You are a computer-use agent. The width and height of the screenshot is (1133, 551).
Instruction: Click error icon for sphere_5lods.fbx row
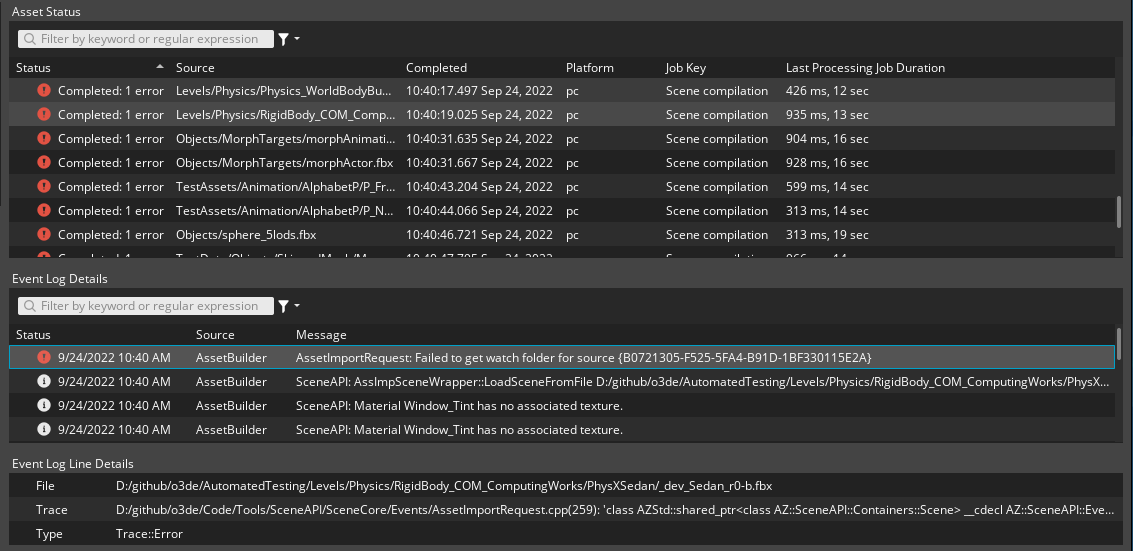43,234
